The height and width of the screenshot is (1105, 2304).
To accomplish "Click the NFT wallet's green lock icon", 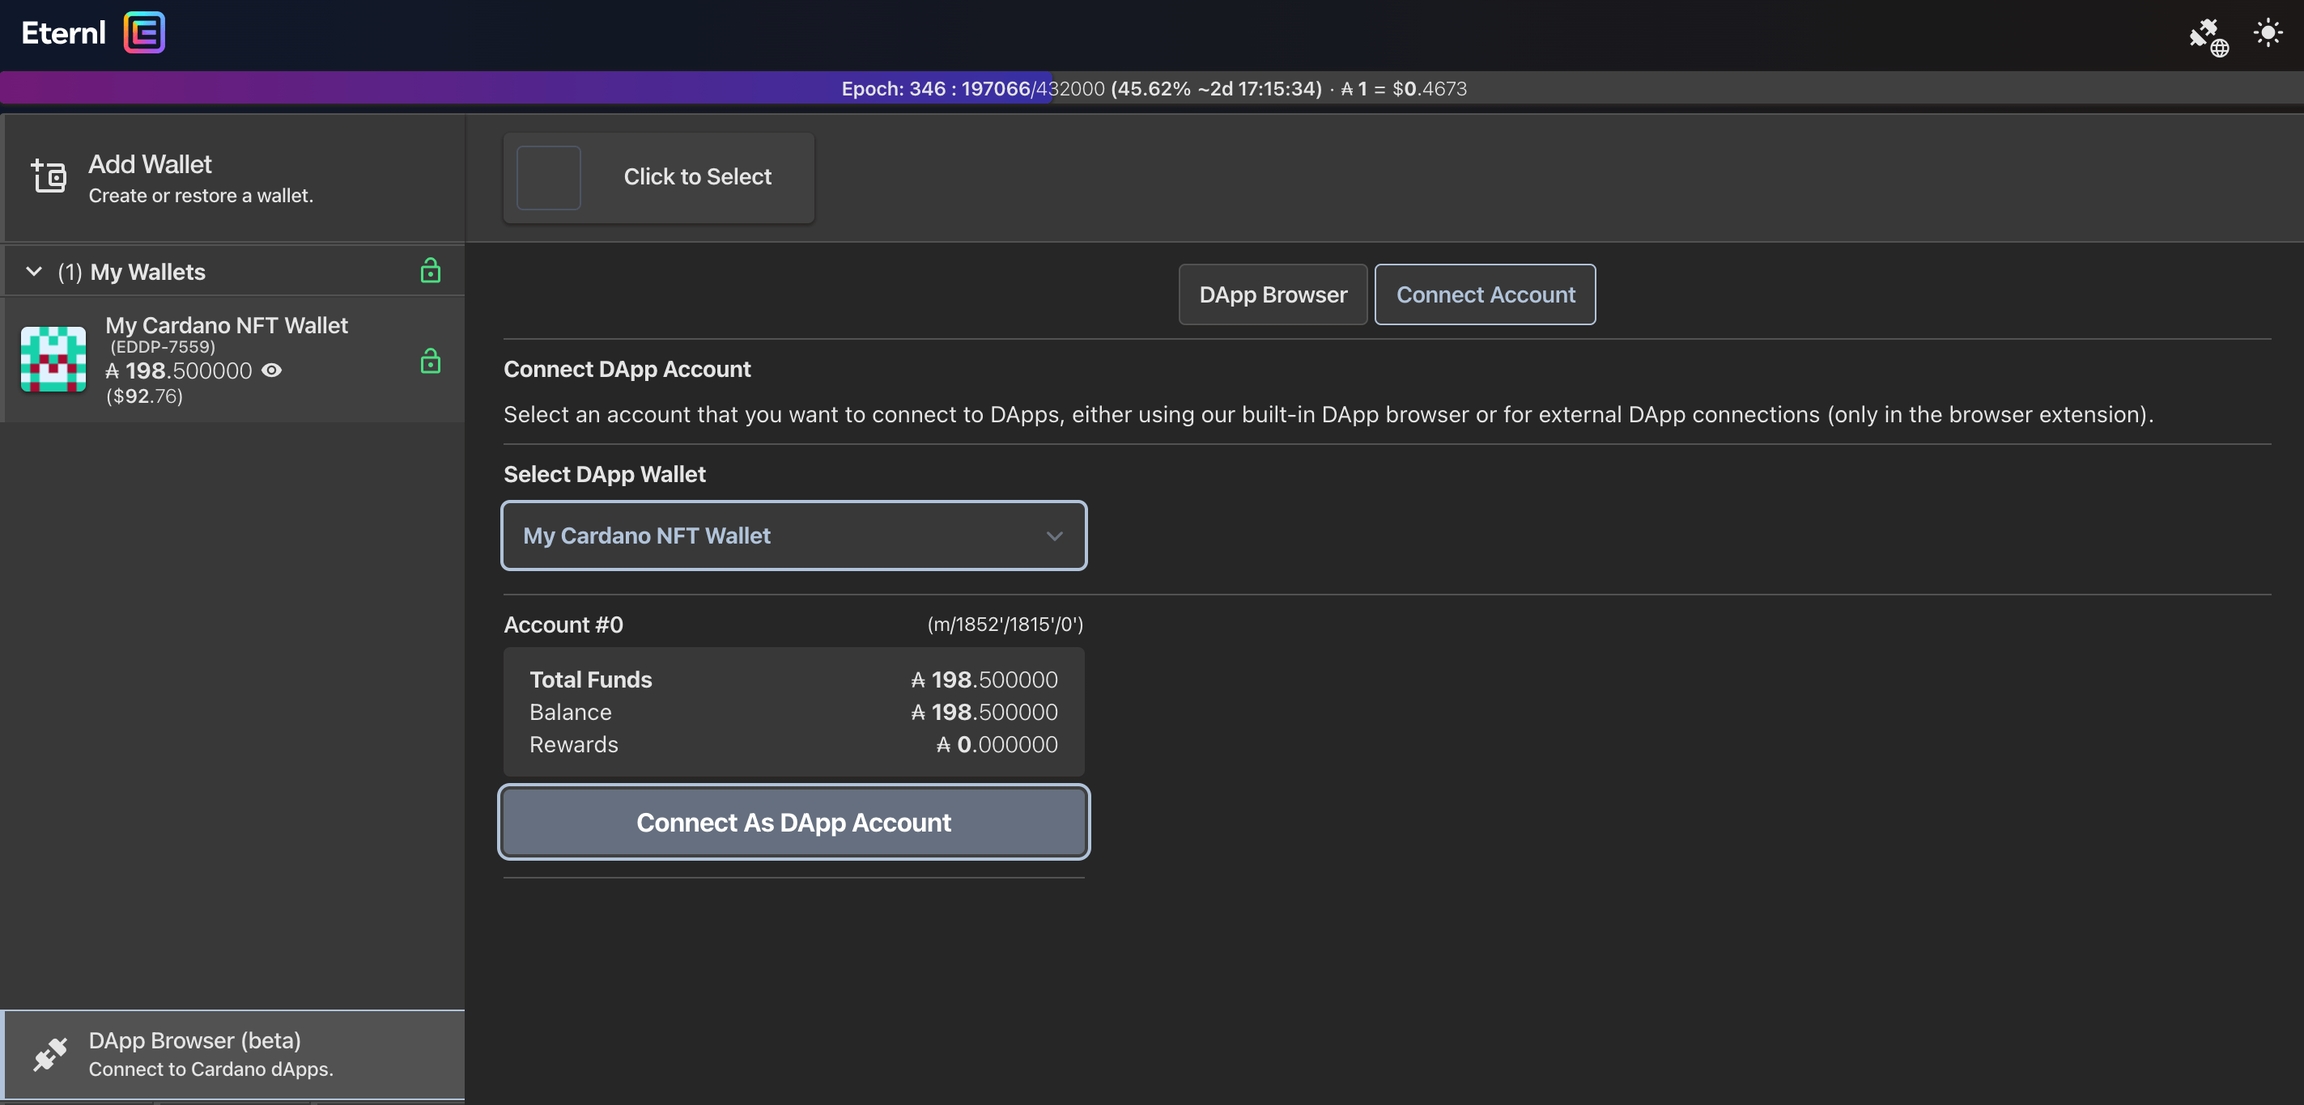I will tap(430, 361).
